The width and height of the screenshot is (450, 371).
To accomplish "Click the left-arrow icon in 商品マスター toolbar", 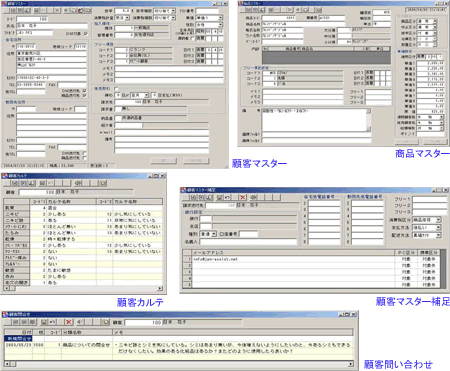I will 298,10.
